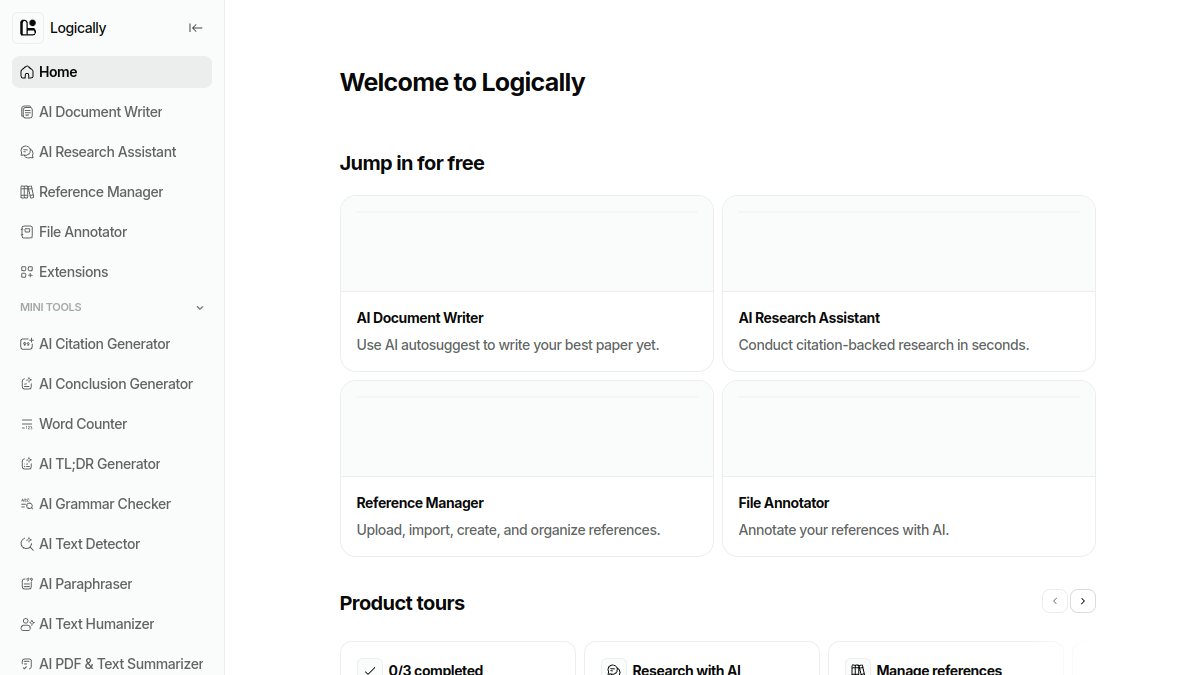Open File Annotator from sidebar
This screenshot has height=675, width=1200.
[112, 232]
